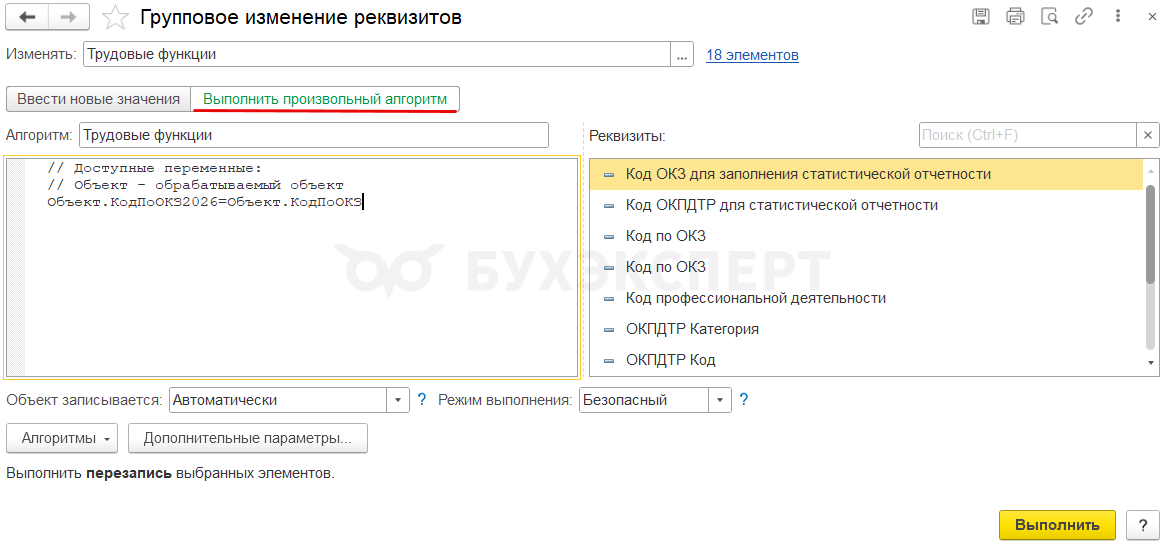The height and width of the screenshot is (545, 1164).
Task: Add form to favorites with star icon
Action: click(x=116, y=17)
